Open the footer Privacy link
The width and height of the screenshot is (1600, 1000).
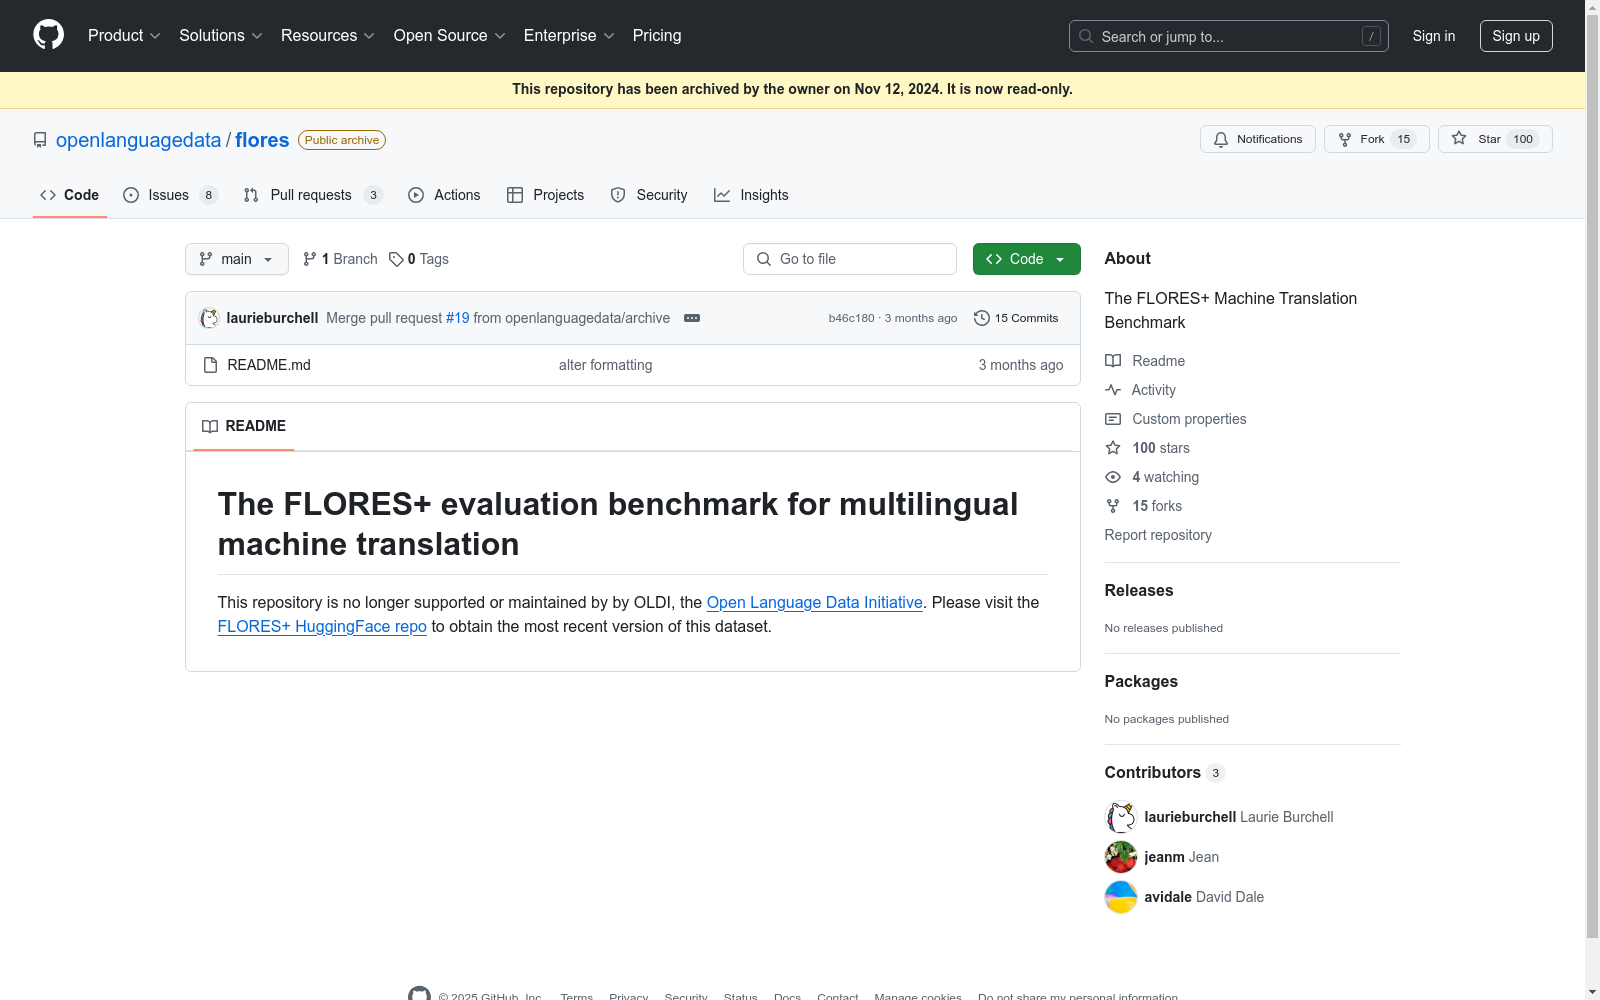coord(629,997)
